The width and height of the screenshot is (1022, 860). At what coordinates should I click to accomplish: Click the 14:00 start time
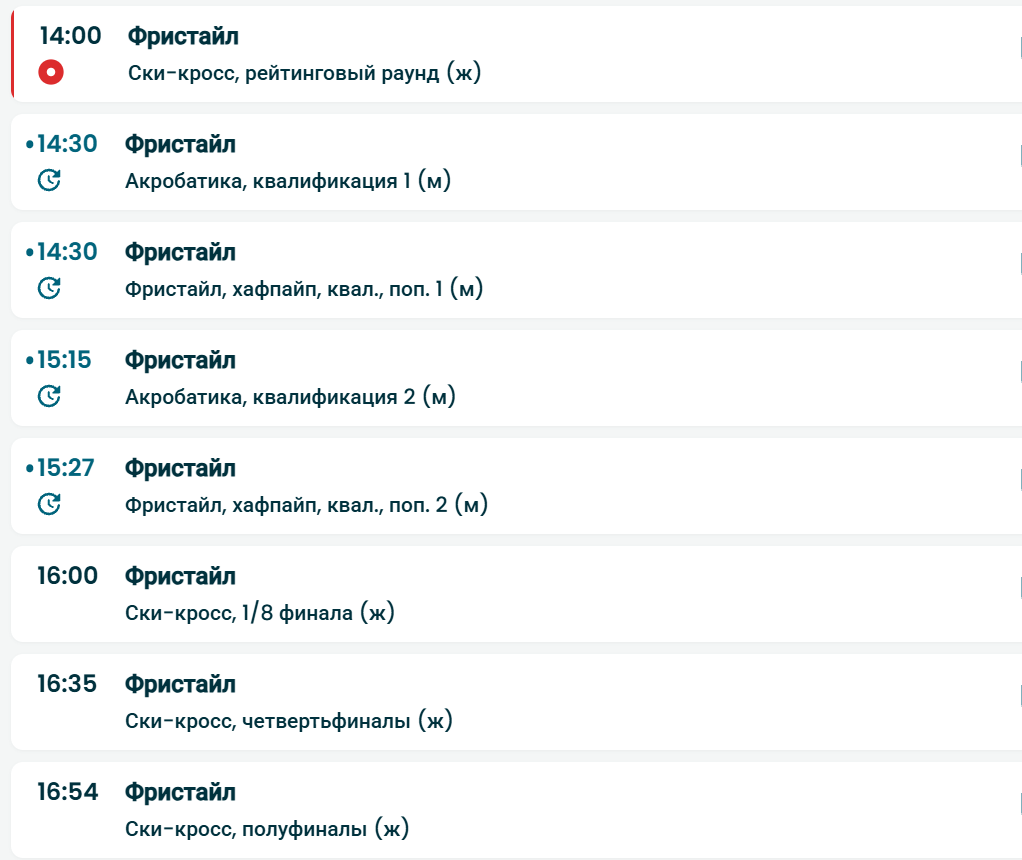point(70,36)
